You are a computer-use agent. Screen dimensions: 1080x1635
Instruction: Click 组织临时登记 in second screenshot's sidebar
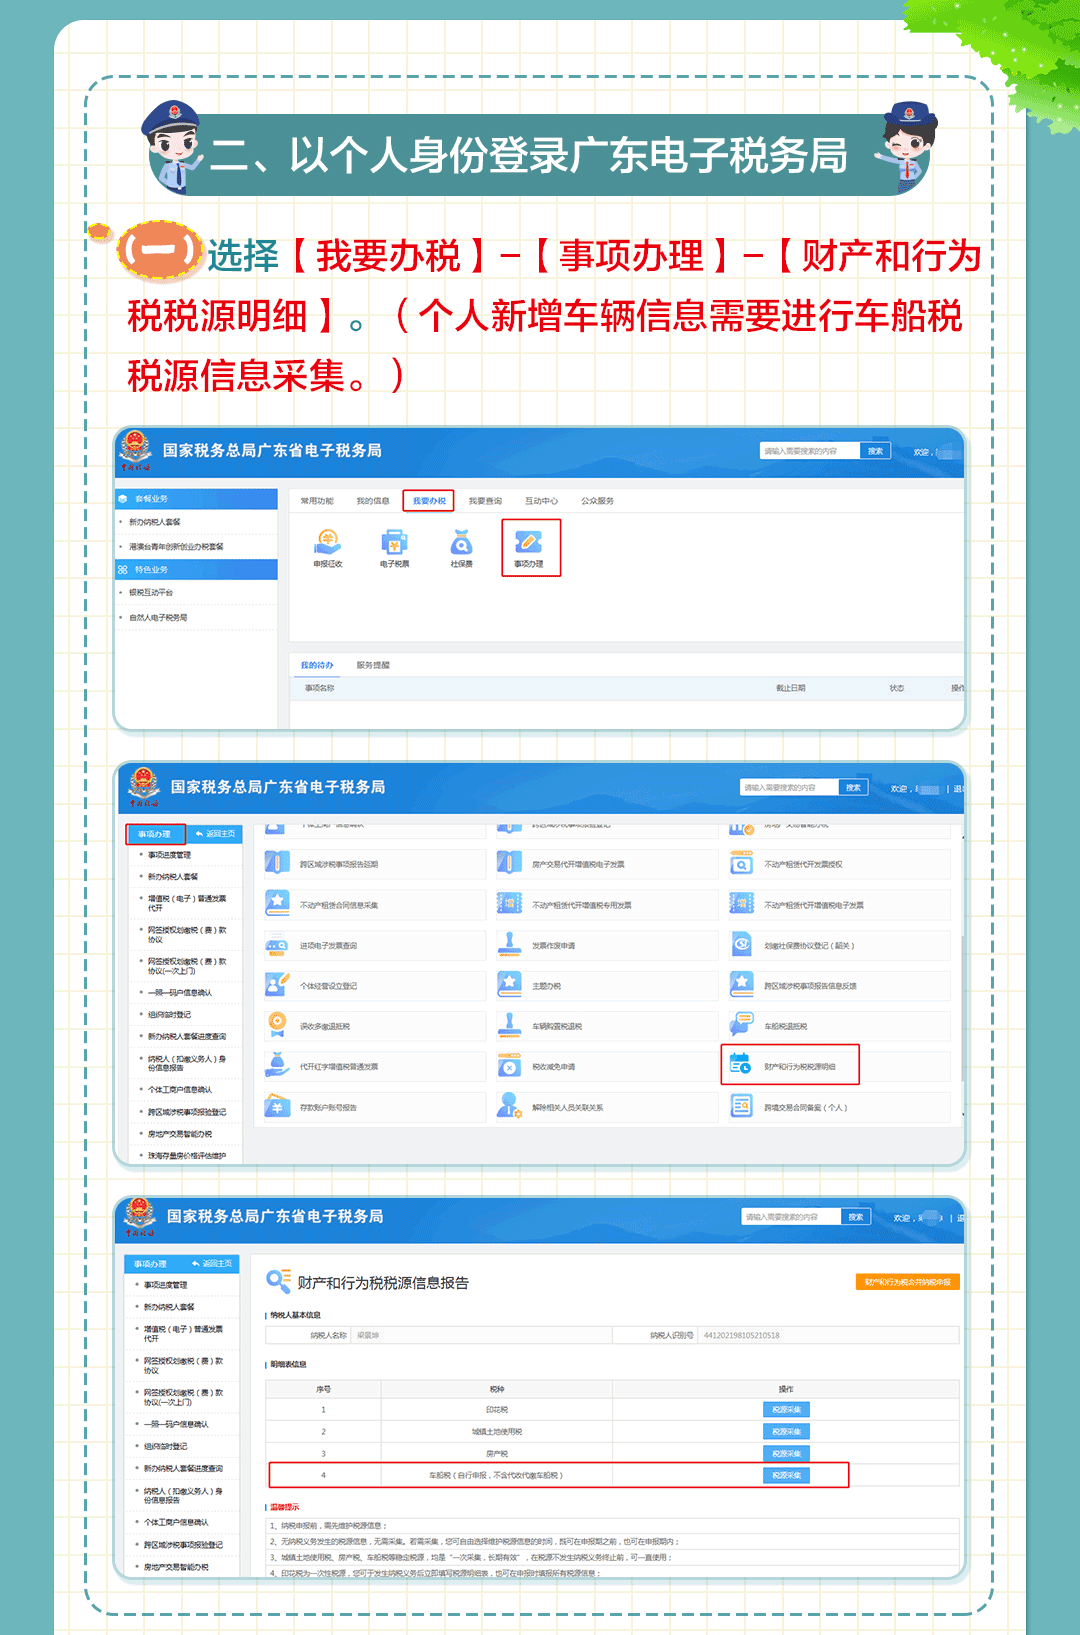pos(169,1015)
